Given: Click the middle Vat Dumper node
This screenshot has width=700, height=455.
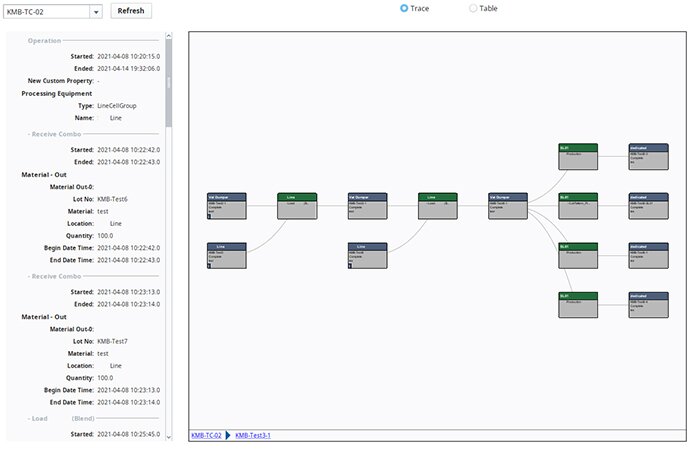Looking at the screenshot, I should [x=367, y=206].
